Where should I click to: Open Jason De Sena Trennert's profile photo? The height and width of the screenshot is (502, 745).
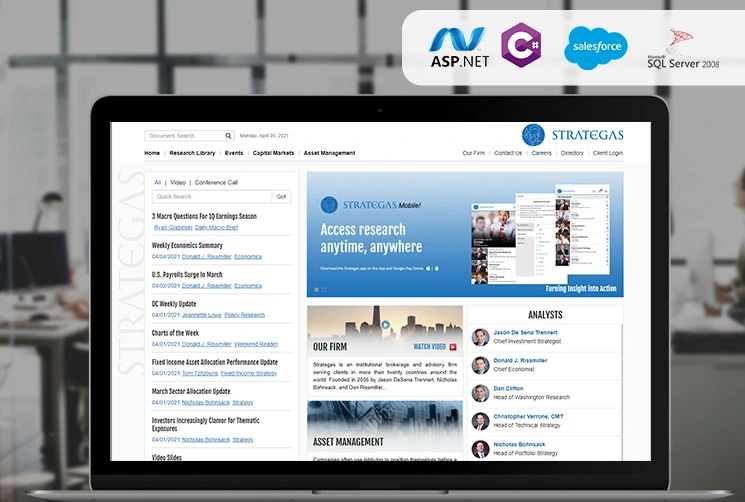coord(481,337)
